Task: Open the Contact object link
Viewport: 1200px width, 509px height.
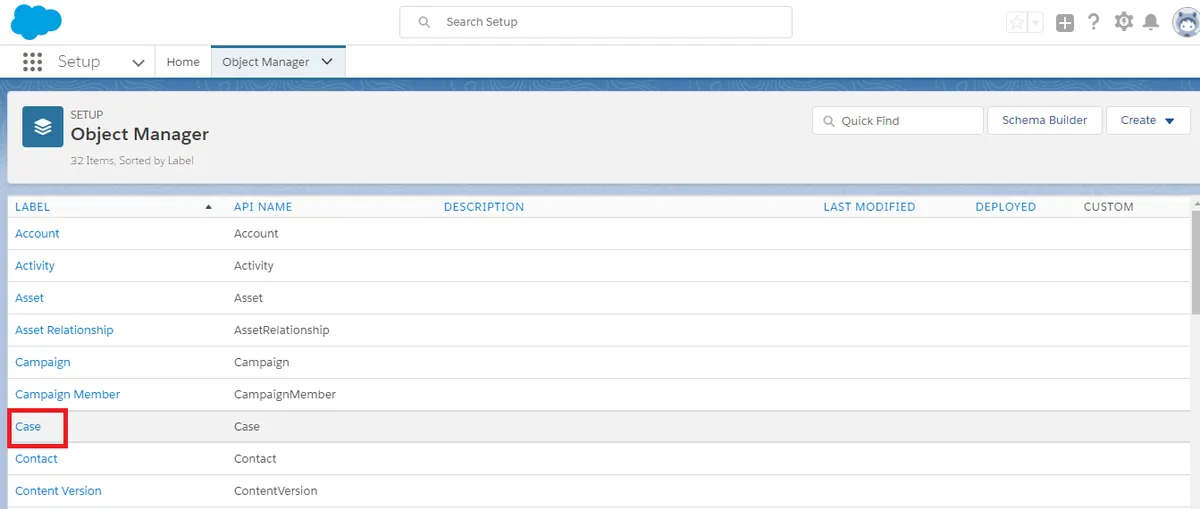Action: 36,459
